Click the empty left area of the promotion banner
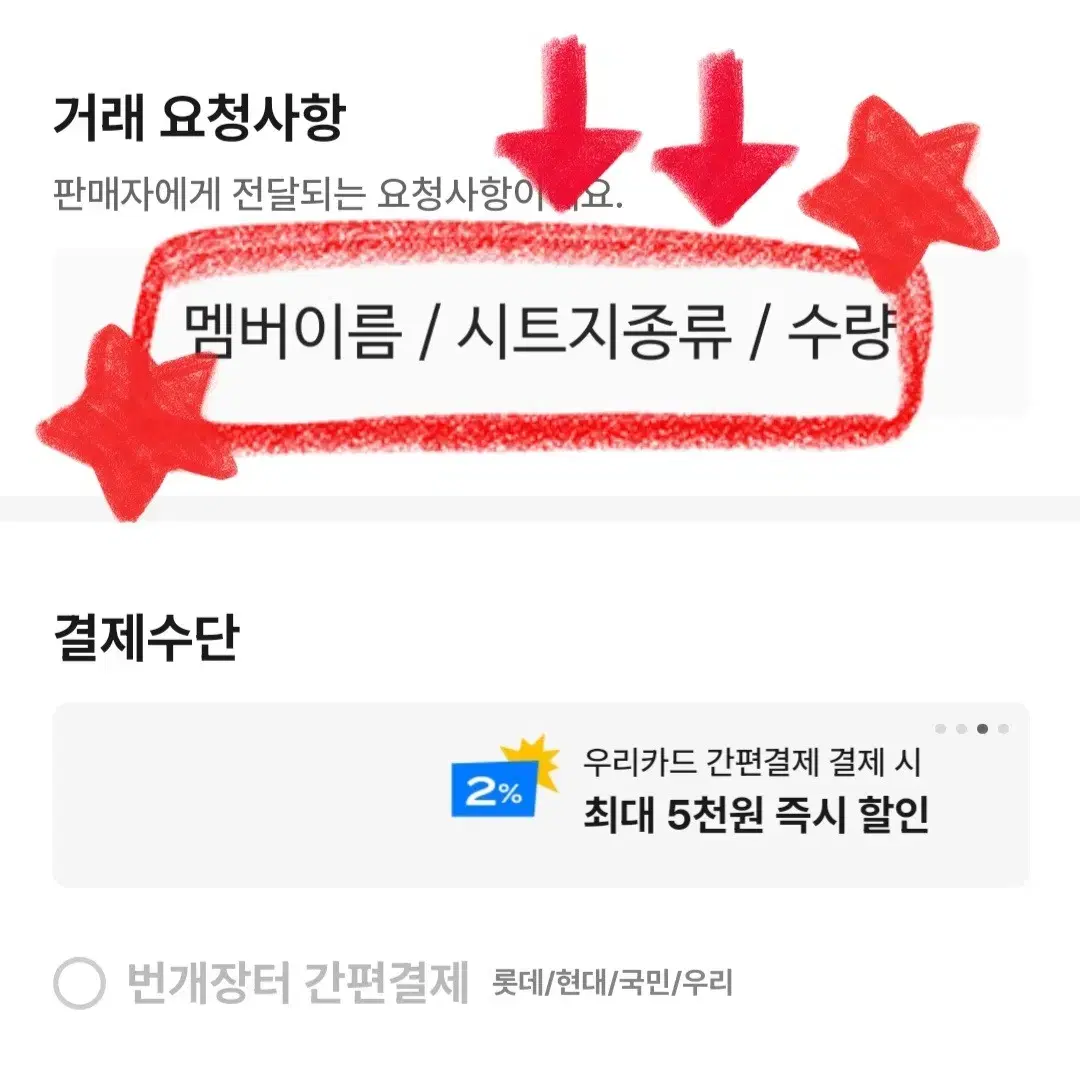 pyautogui.click(x=248, y=795)
